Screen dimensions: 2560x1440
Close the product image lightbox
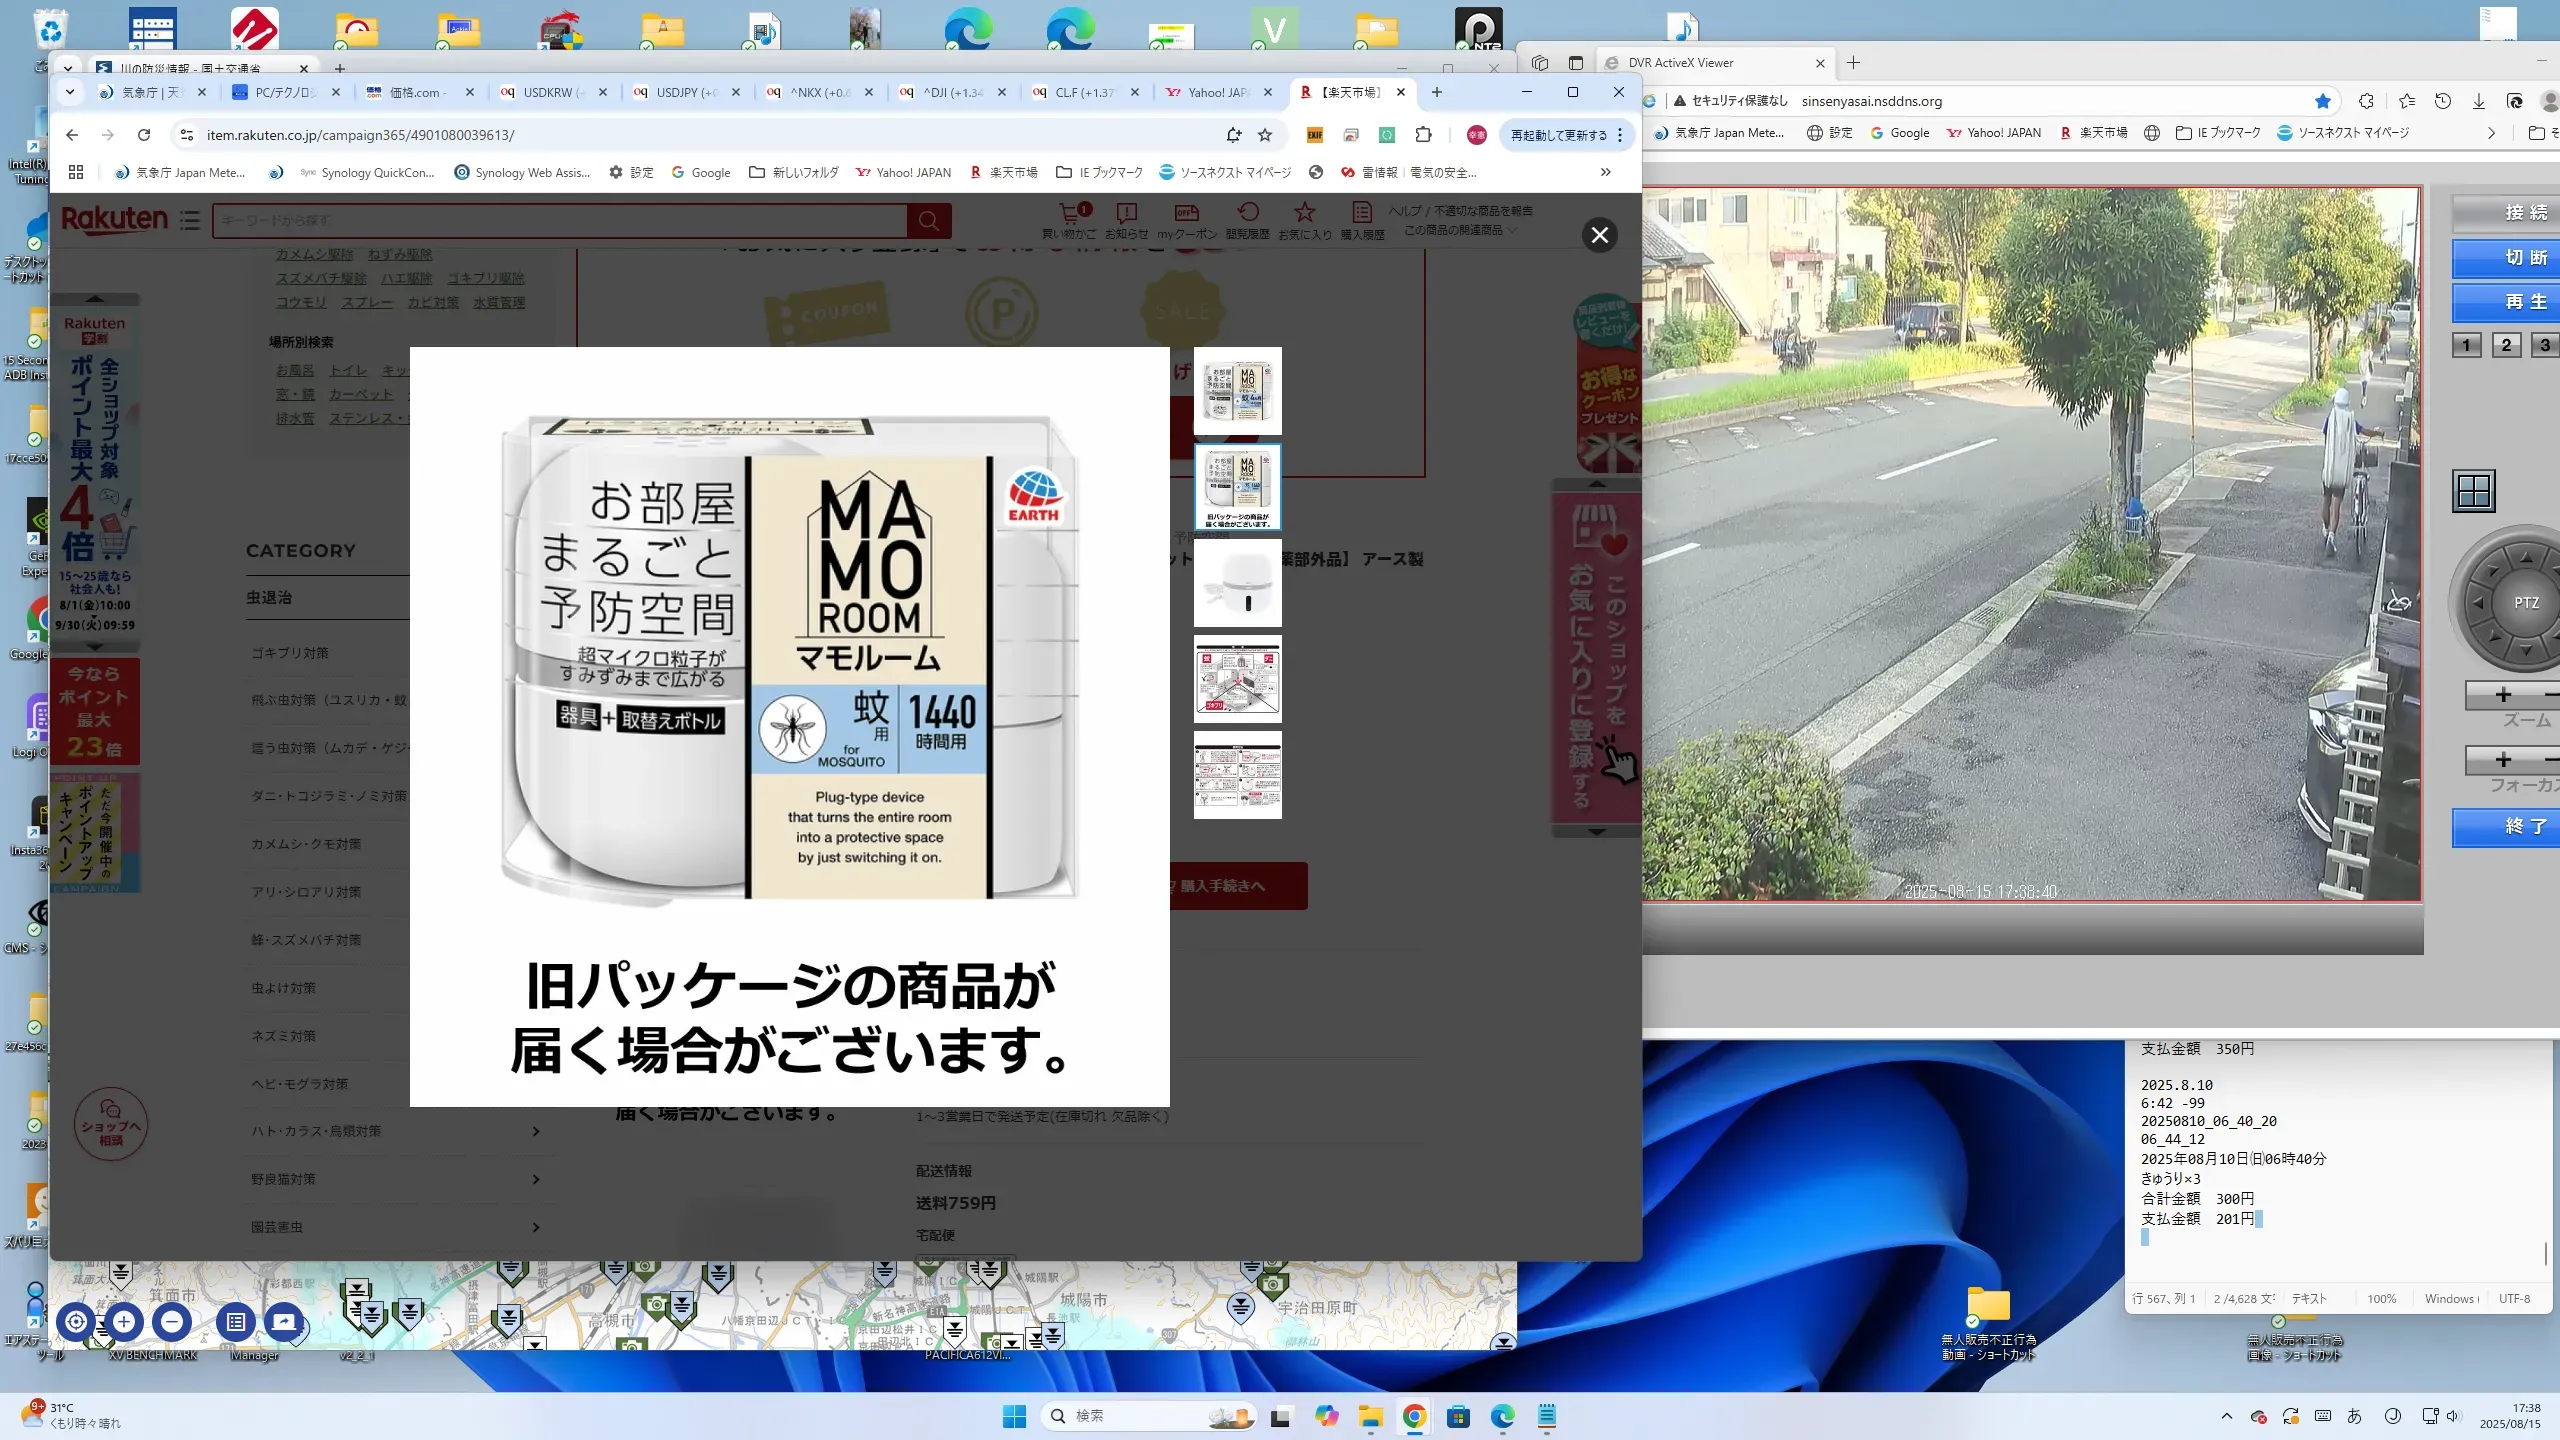pos(1599,235)
